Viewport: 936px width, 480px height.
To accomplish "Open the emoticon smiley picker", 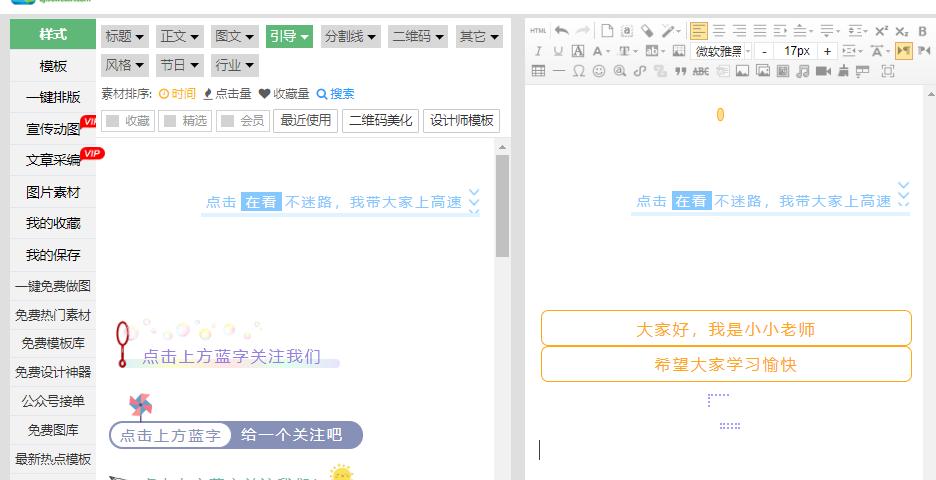I will pyautogui.click(x=599, y=71).
